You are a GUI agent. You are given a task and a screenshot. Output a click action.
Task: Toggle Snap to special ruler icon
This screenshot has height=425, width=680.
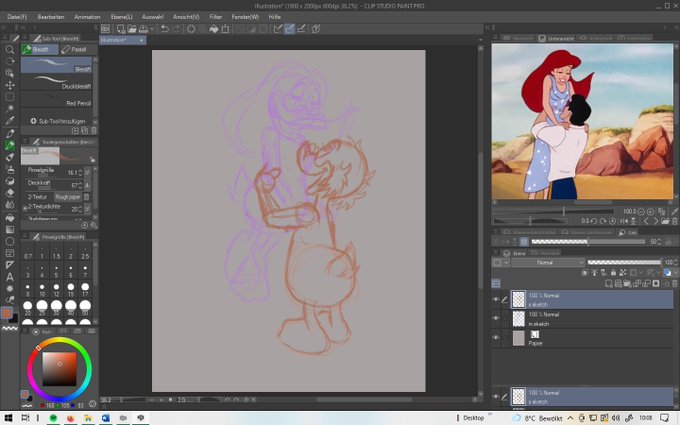pyautogui.click(x=278, y=29)
